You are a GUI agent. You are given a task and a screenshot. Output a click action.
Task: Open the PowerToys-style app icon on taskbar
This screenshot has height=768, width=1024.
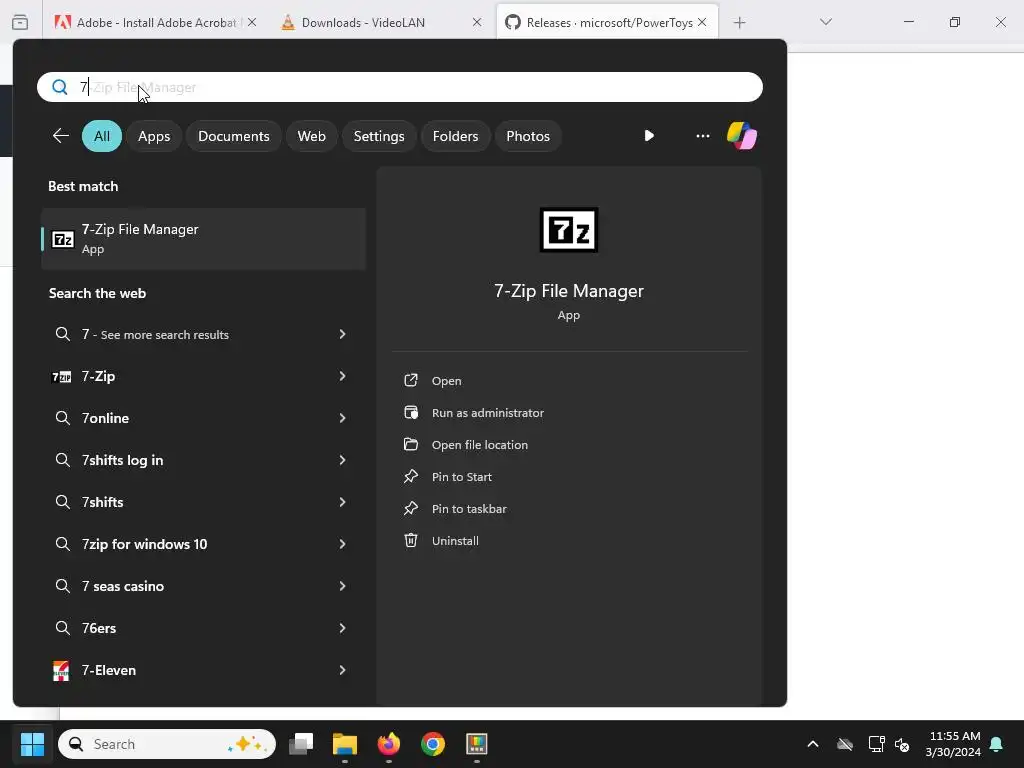[x=477, y=744]
